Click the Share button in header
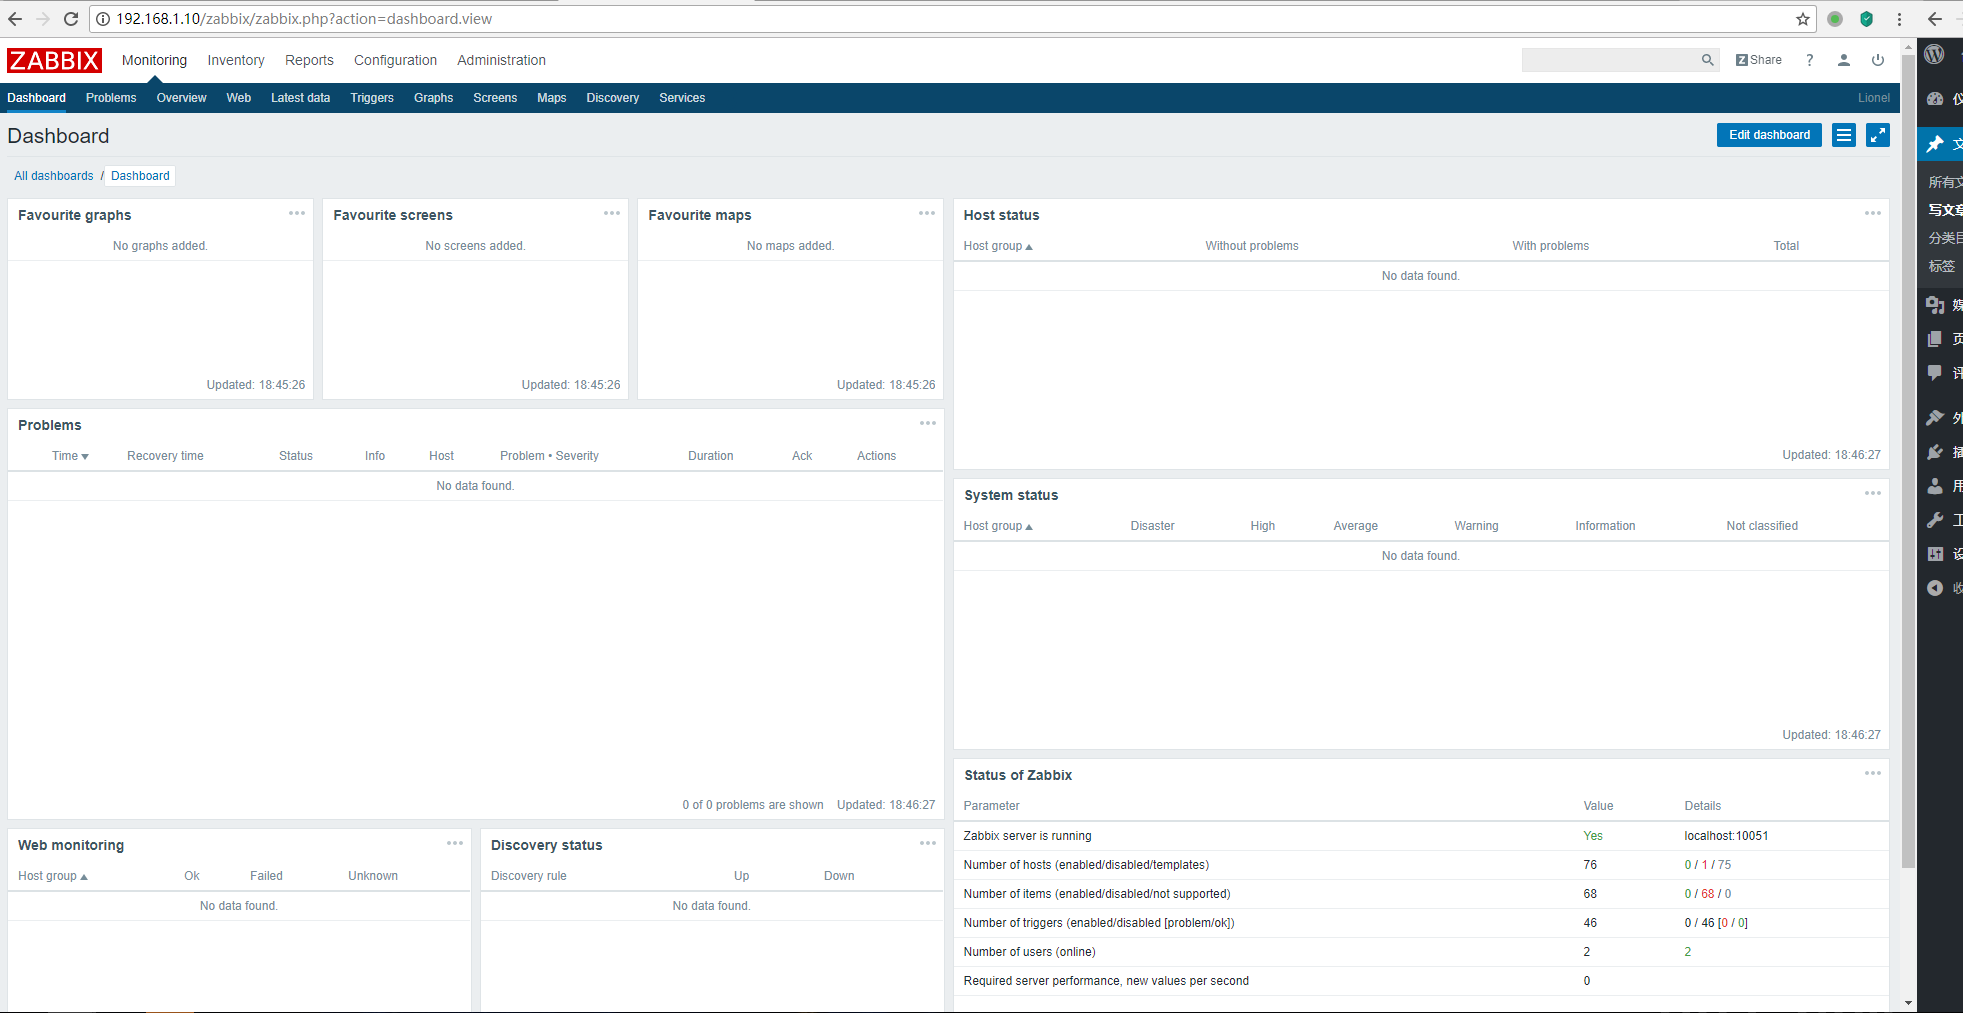This screenshot has height=1013, width=1963. pos(1759,60)
